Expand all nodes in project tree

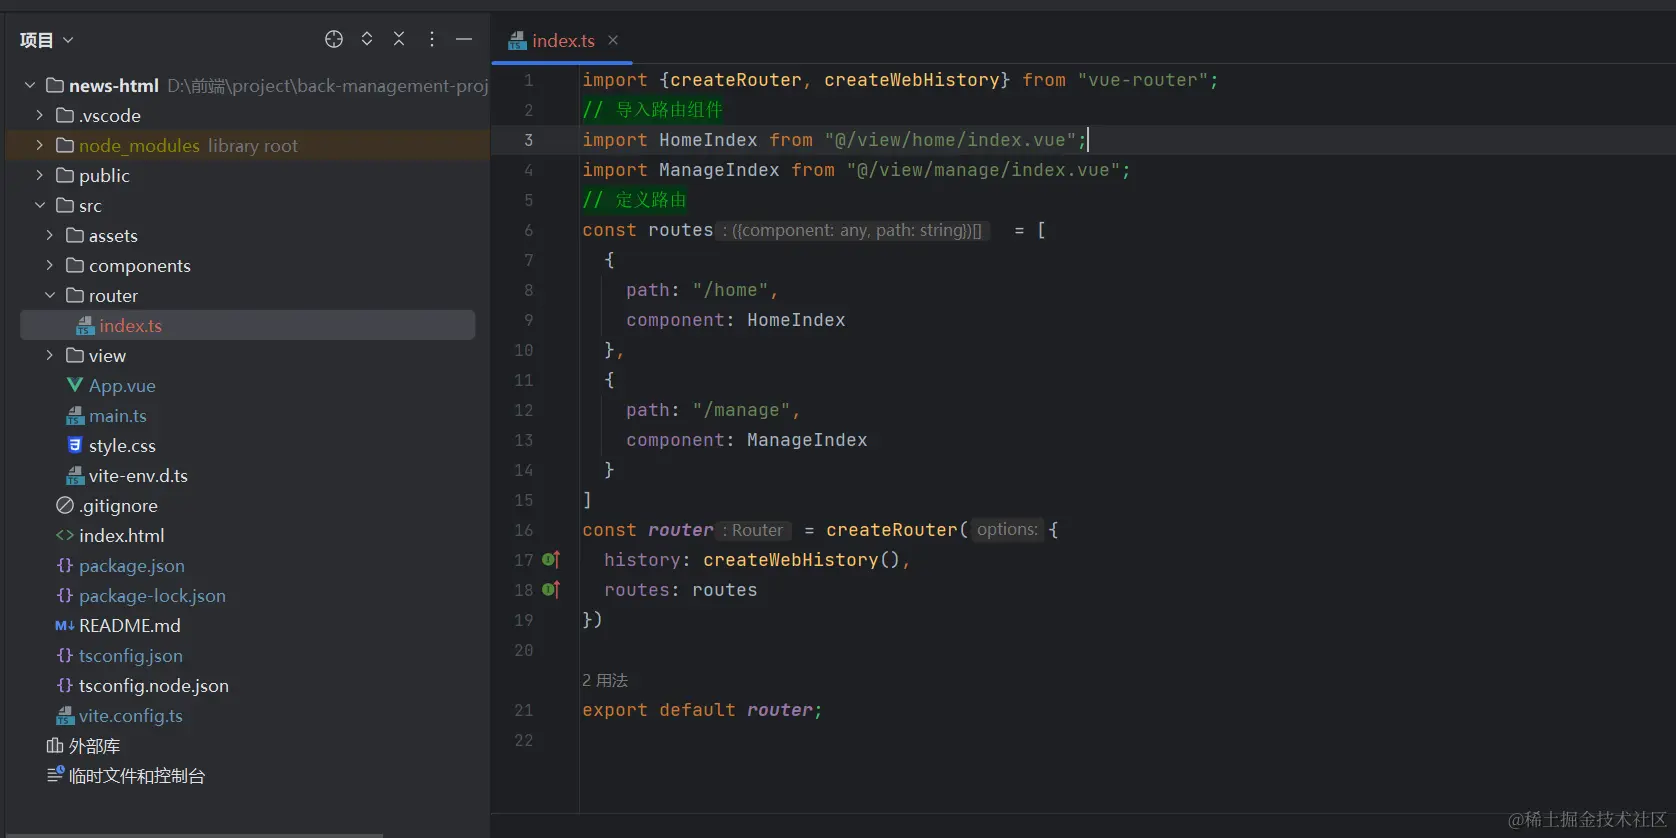click(x=367, y=39)
